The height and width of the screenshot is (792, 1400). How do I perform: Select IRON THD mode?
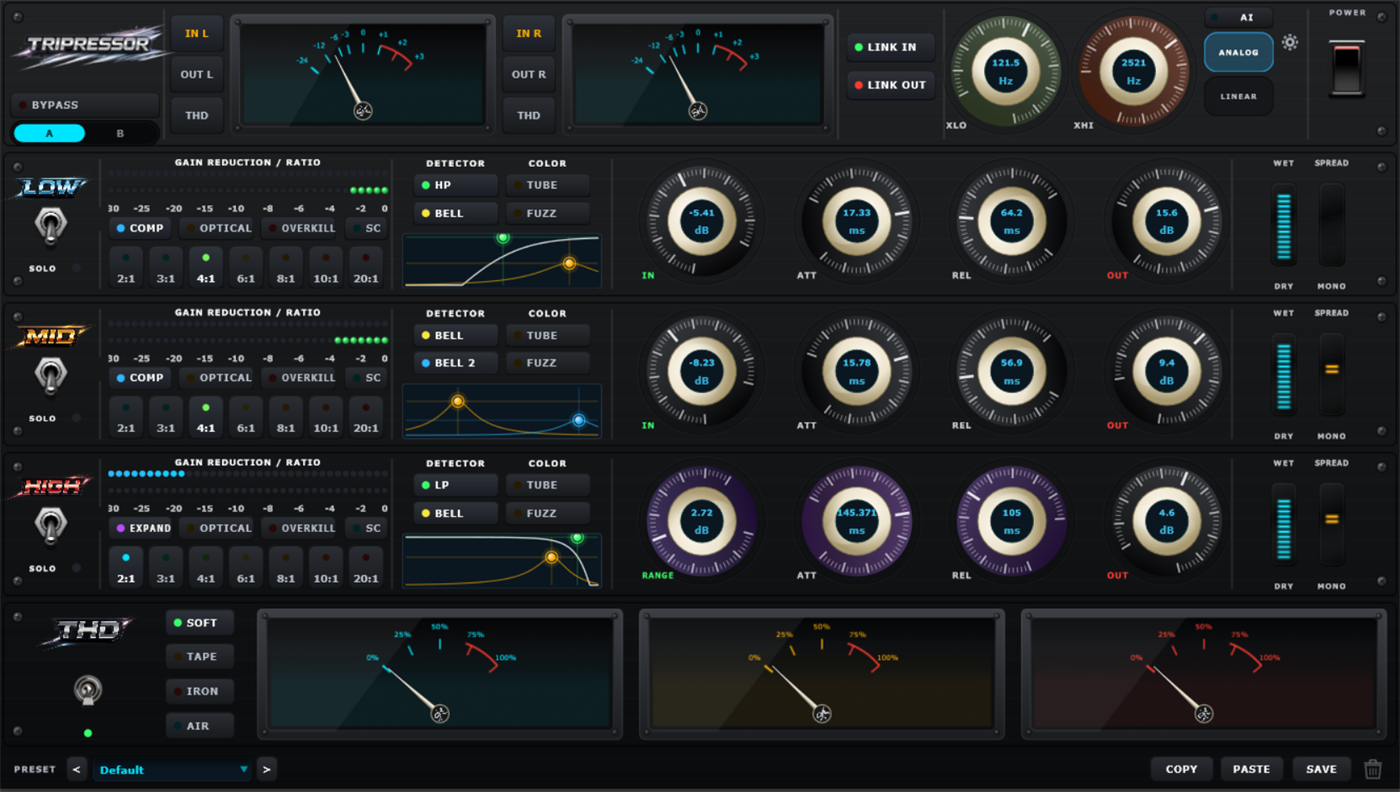tap(200, 691)
